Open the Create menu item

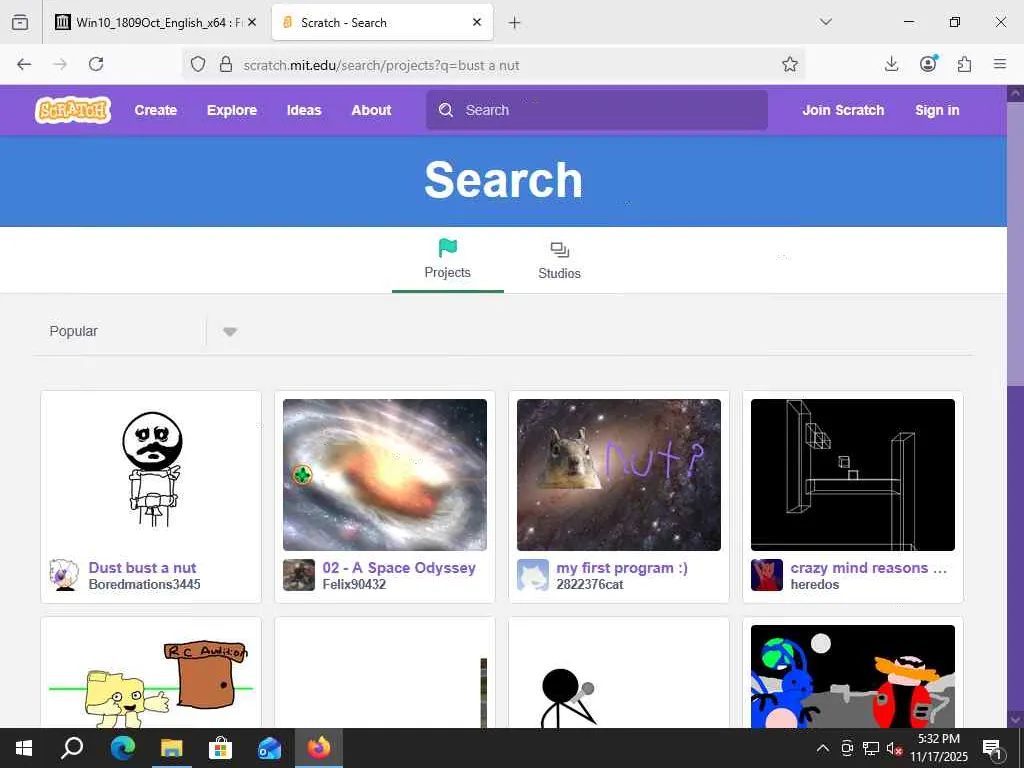tap(155, 110)
